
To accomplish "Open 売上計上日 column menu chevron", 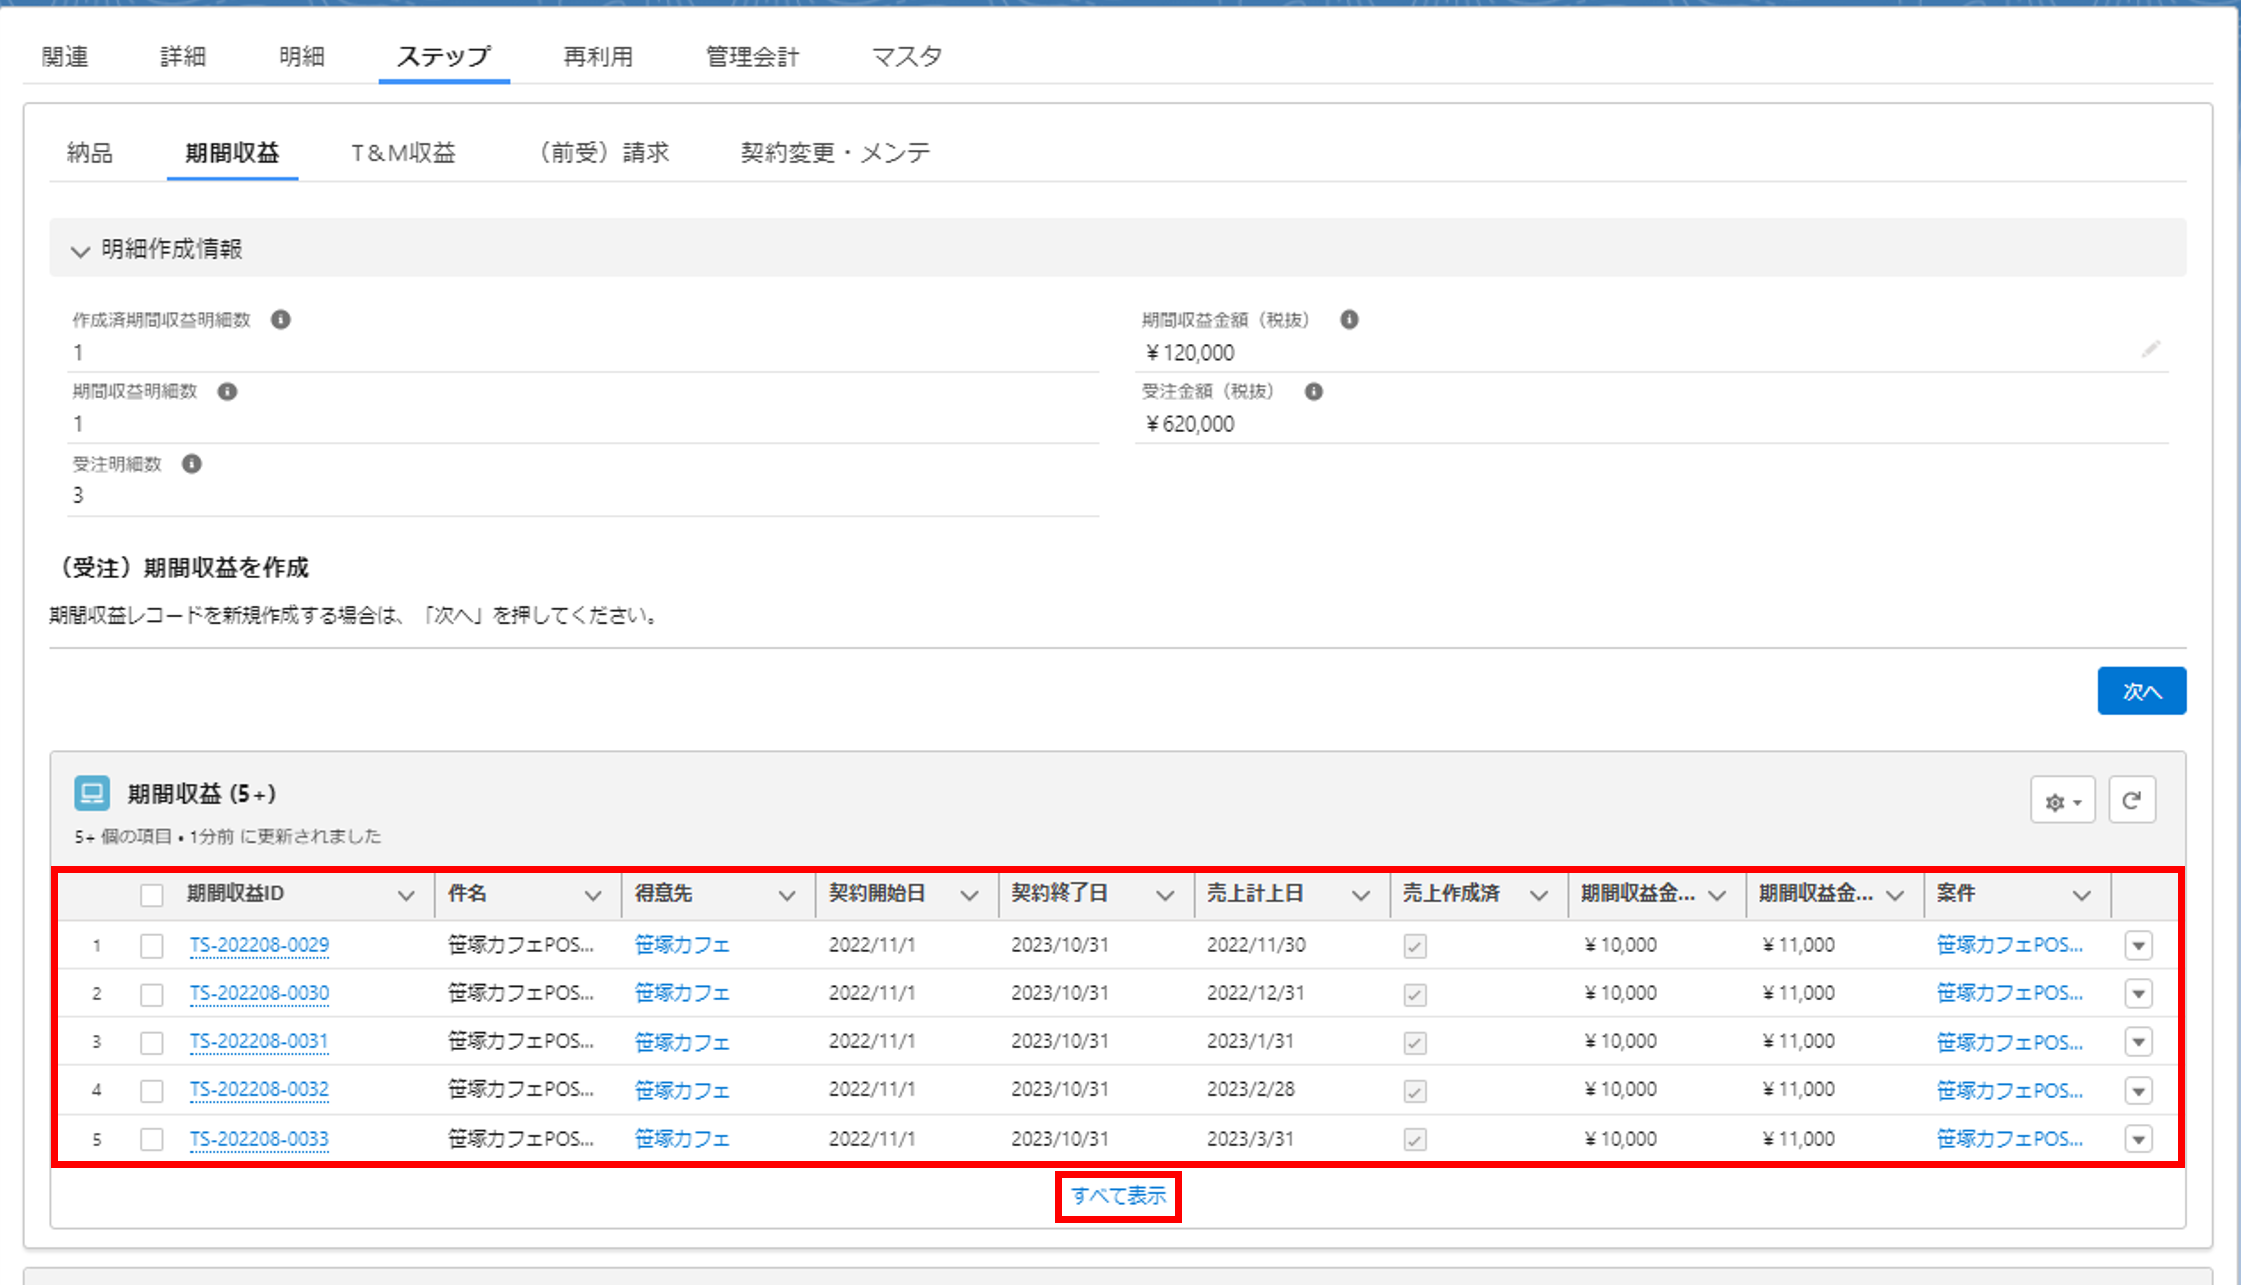I will pyautogui.click(x=1361, y=895).
